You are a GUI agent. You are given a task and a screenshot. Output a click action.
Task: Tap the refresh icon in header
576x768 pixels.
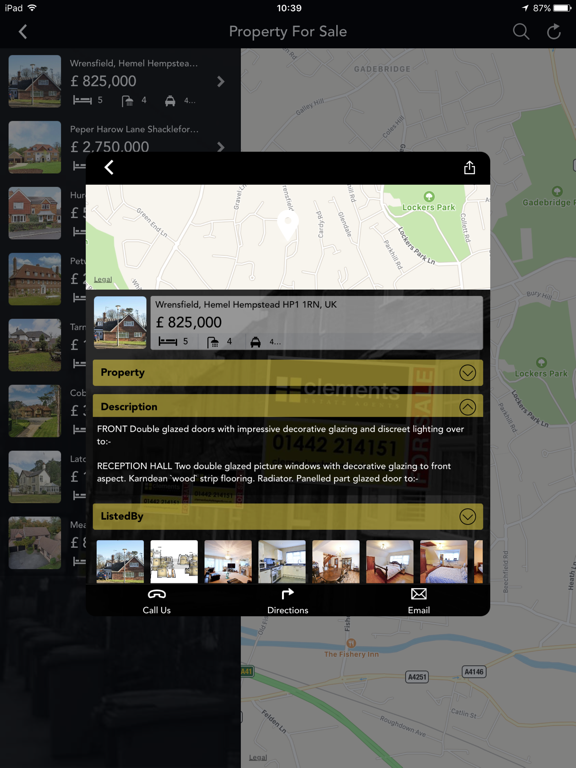[554, 32]
